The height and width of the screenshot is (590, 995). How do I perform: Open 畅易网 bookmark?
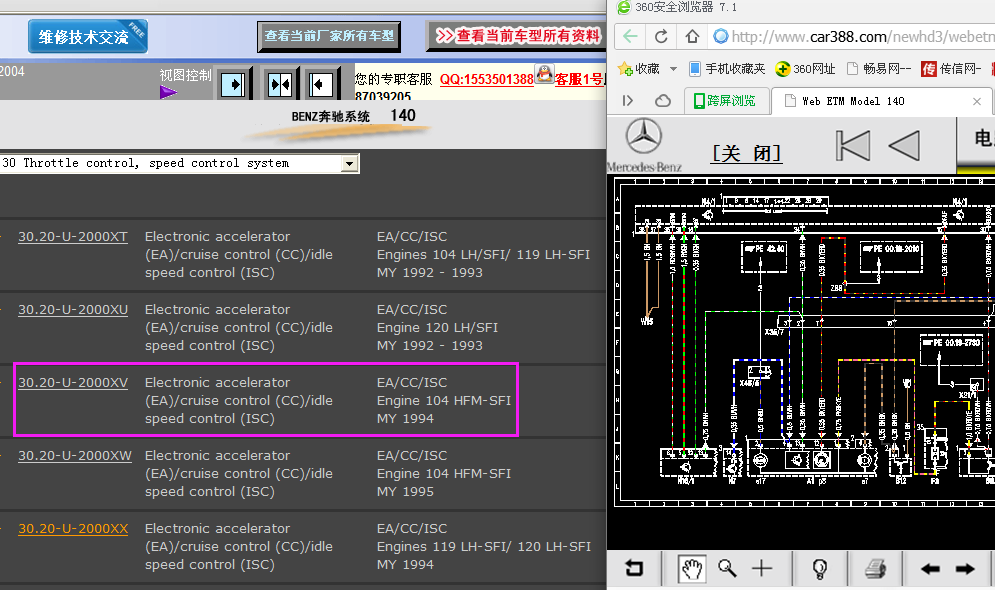879,69
